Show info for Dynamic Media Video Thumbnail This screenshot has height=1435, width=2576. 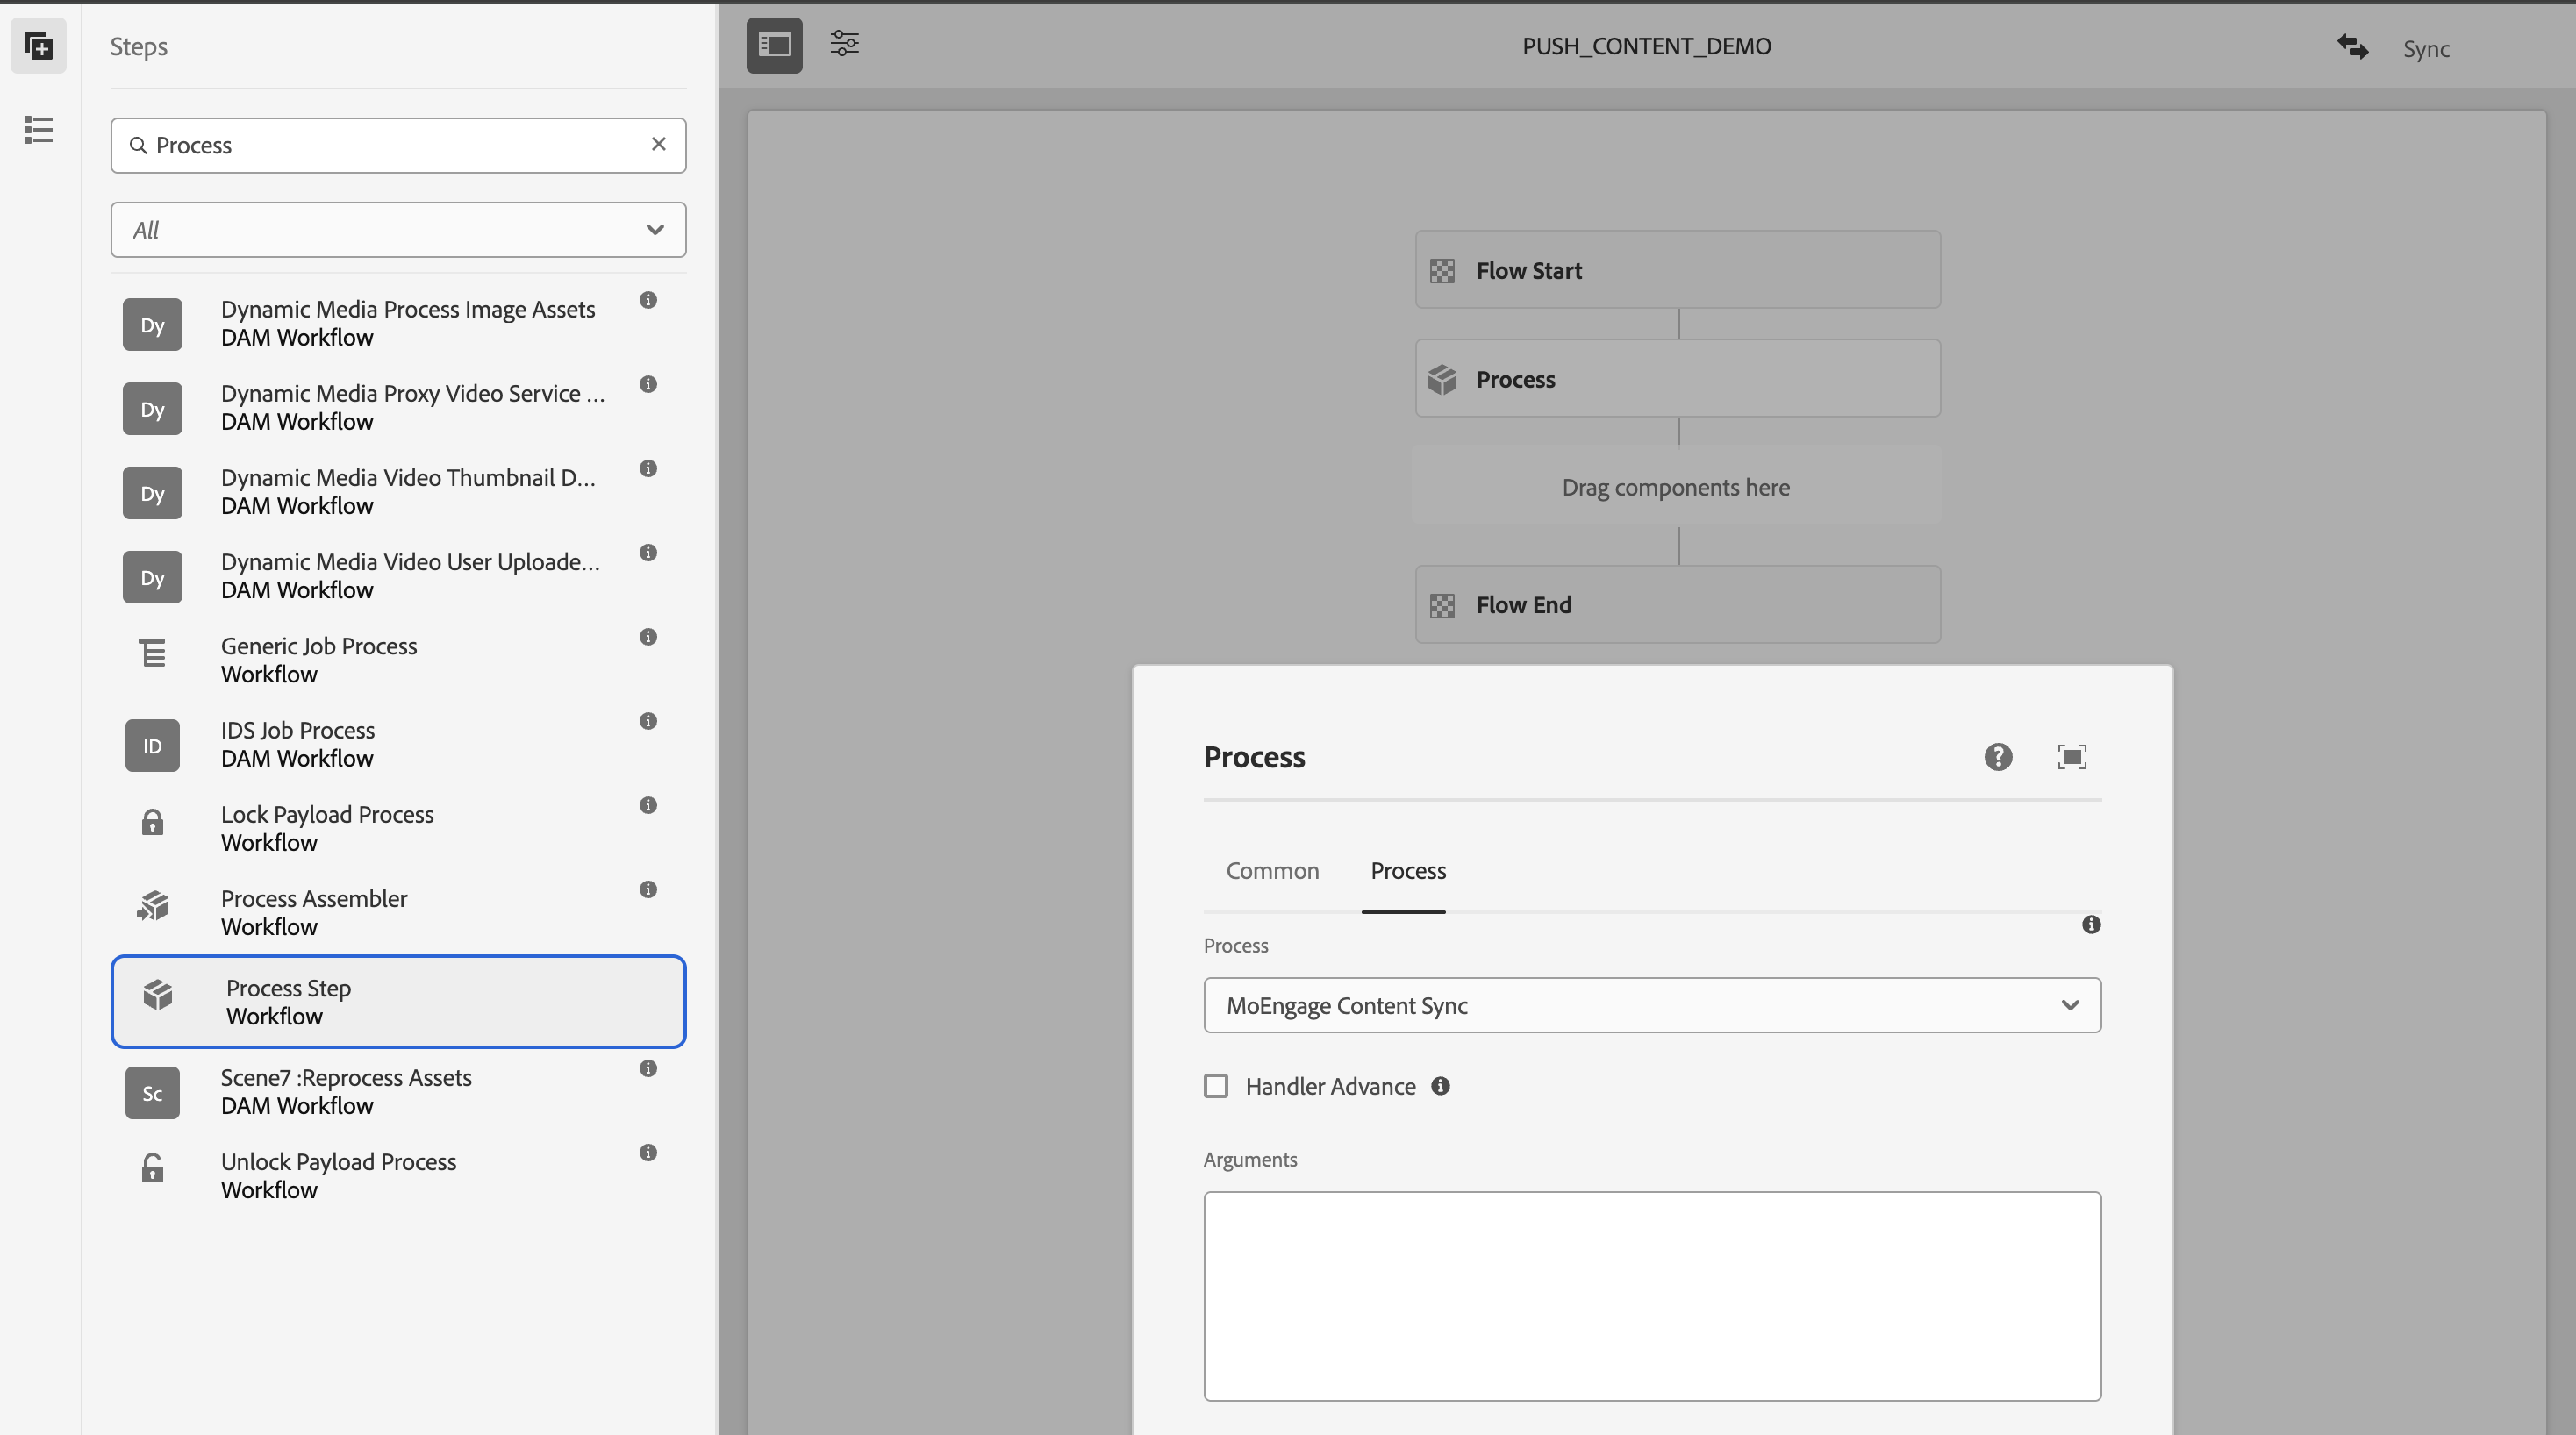(648, 468)
